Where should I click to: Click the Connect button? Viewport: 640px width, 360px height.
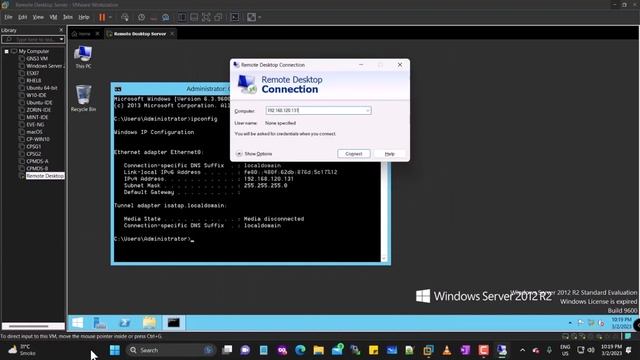click(x=354, y=154)
